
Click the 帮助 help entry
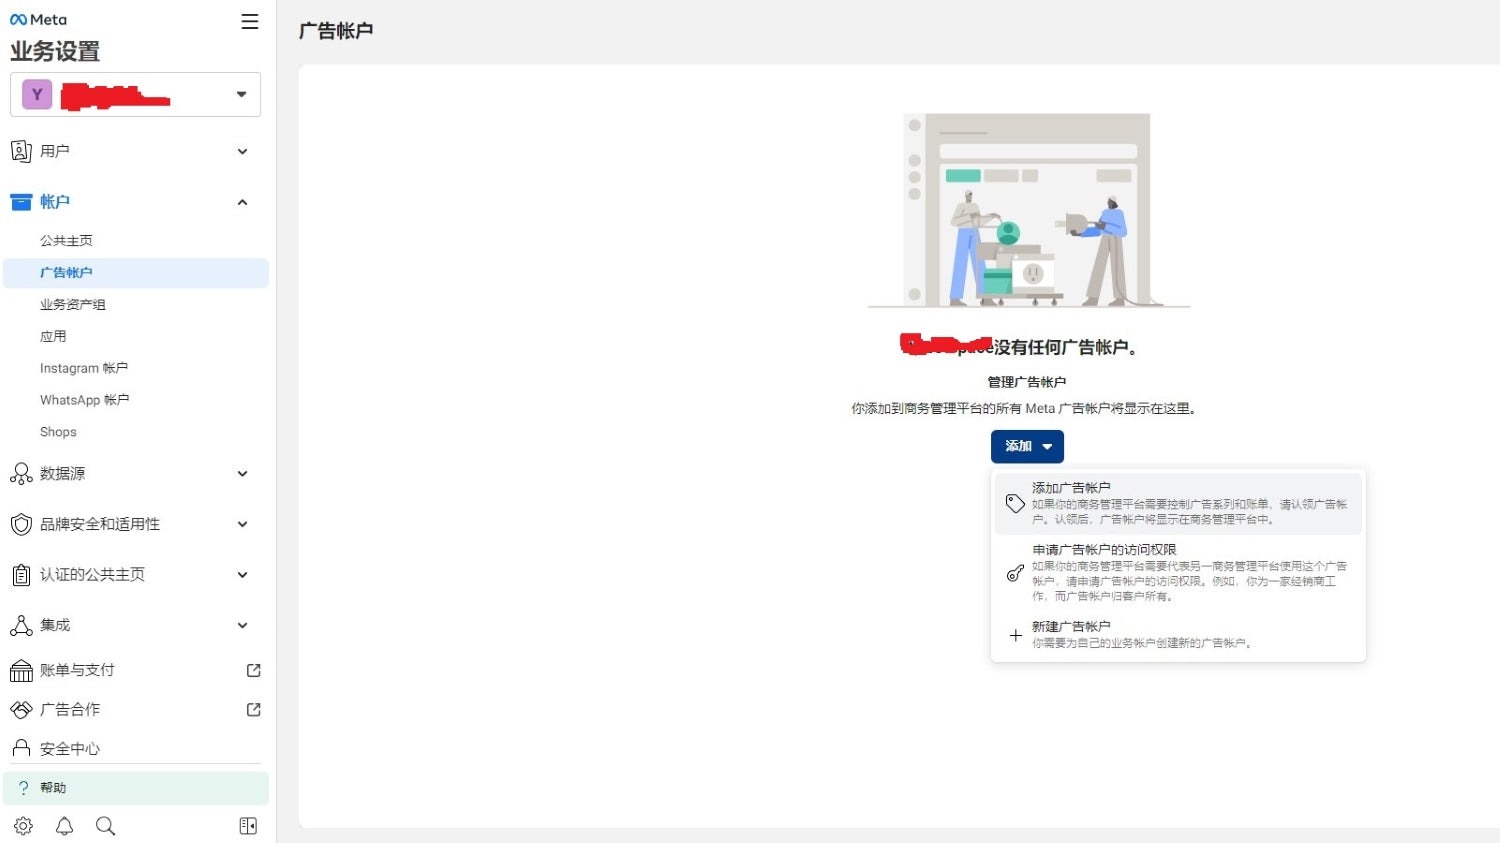[52, 787]
